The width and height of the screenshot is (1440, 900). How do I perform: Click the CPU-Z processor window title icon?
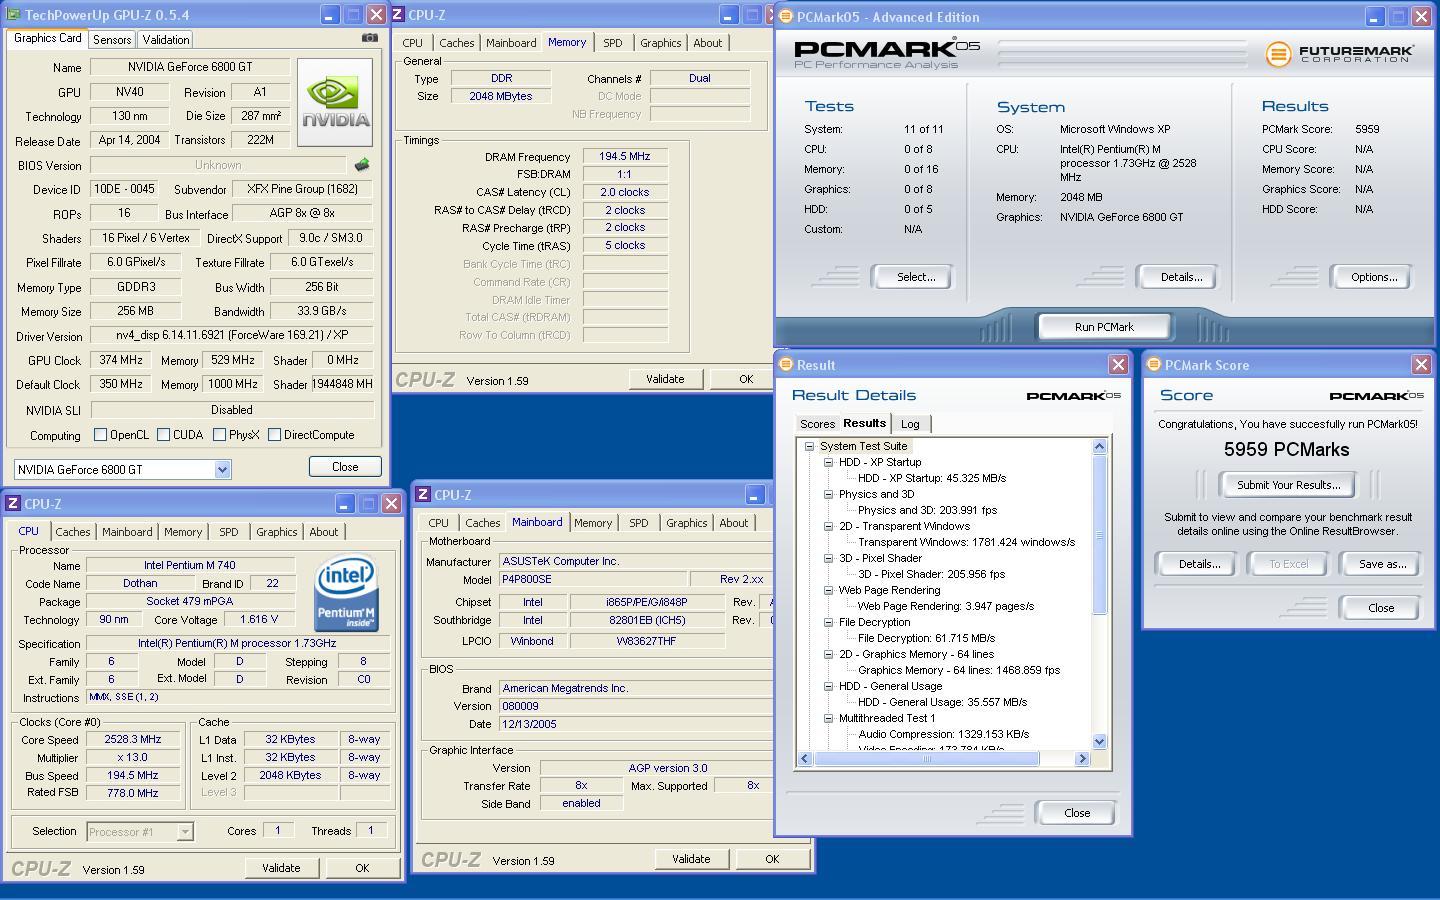pos(13,504)
